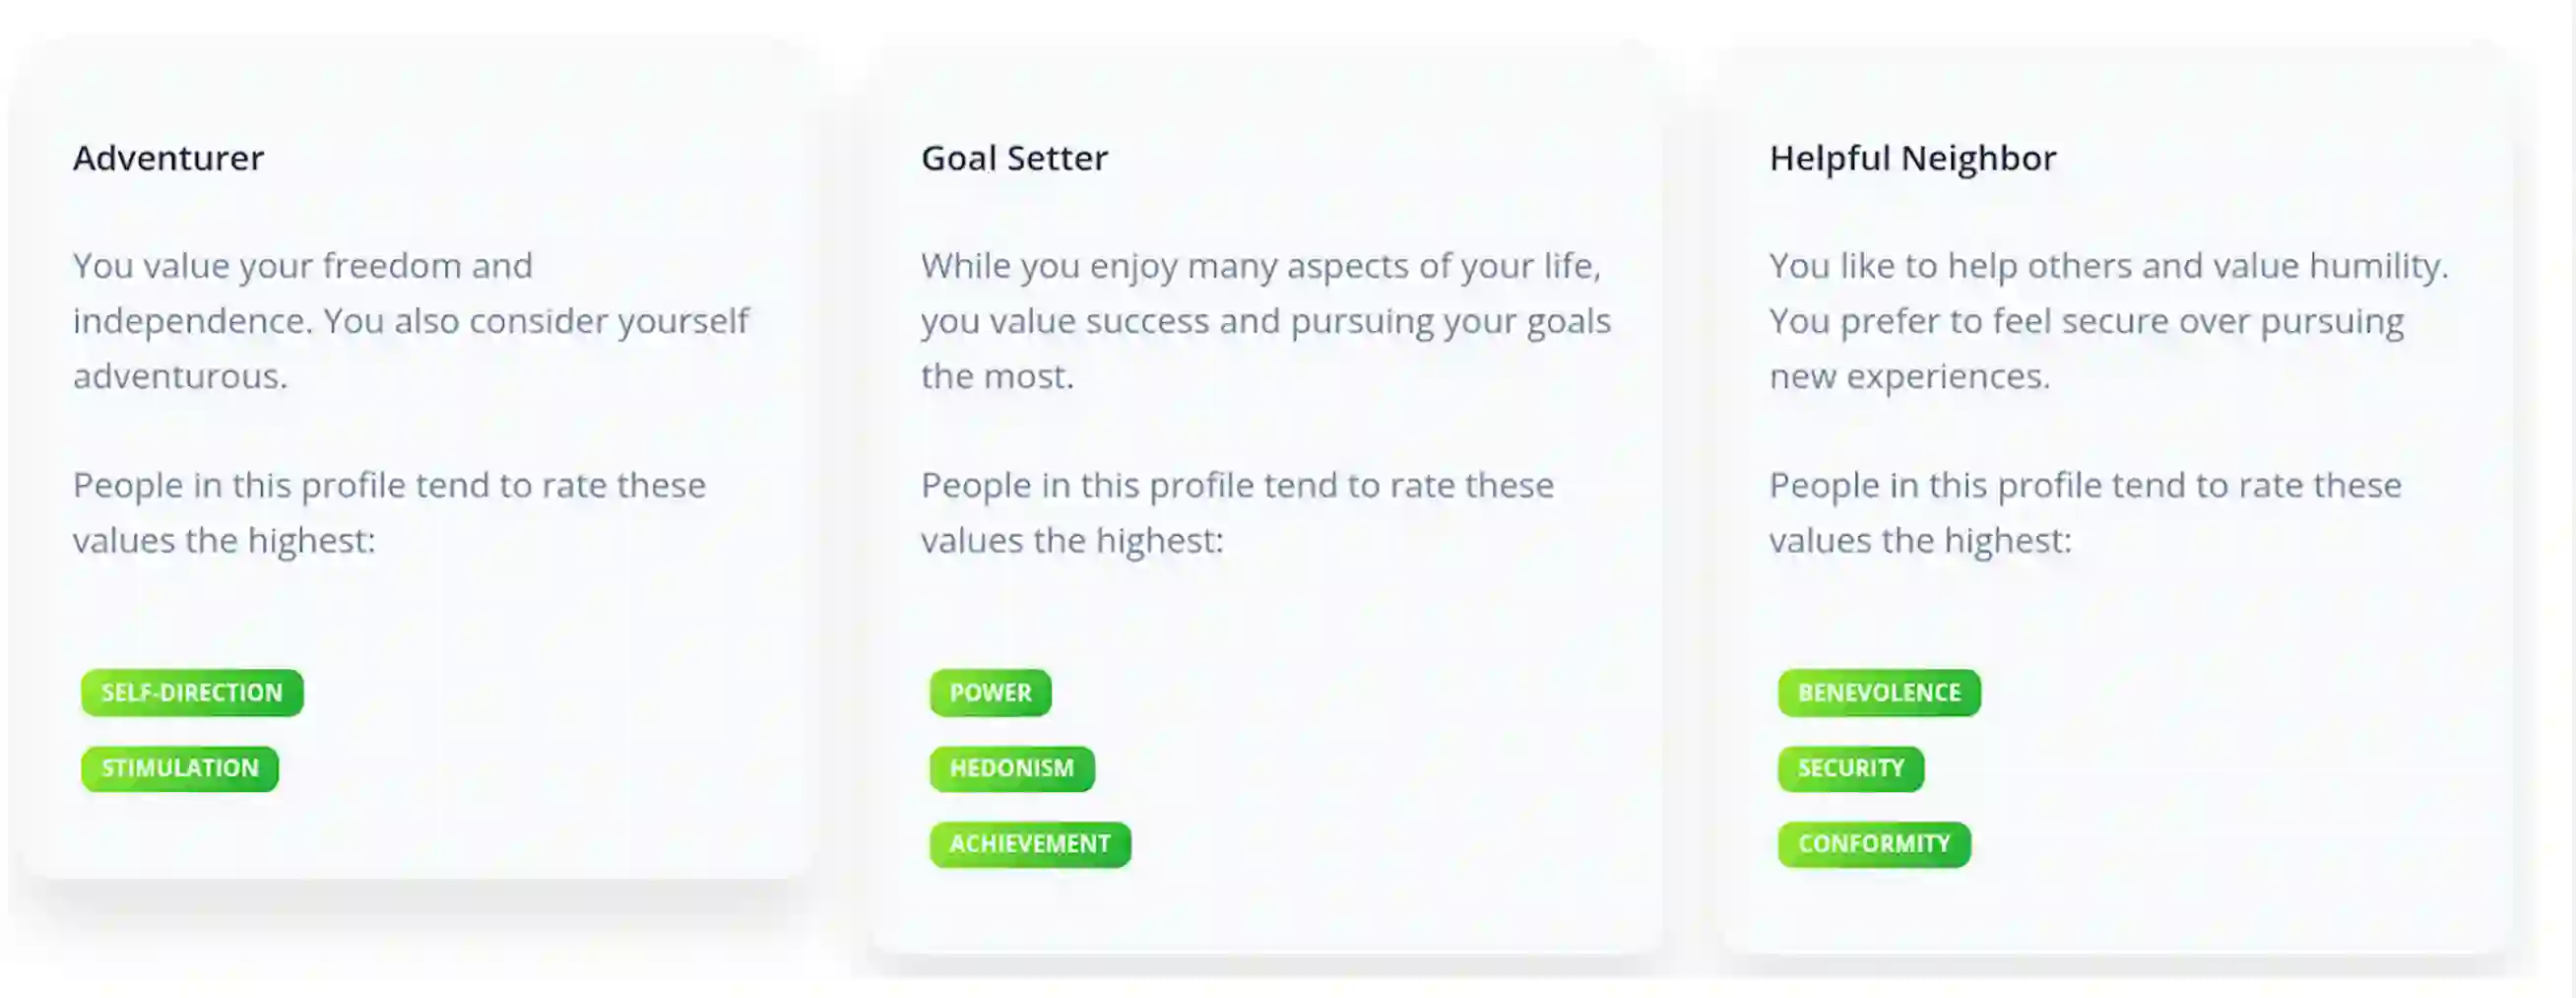
Task: Click the Adventurer profile heading
Action: pos(168,158)
